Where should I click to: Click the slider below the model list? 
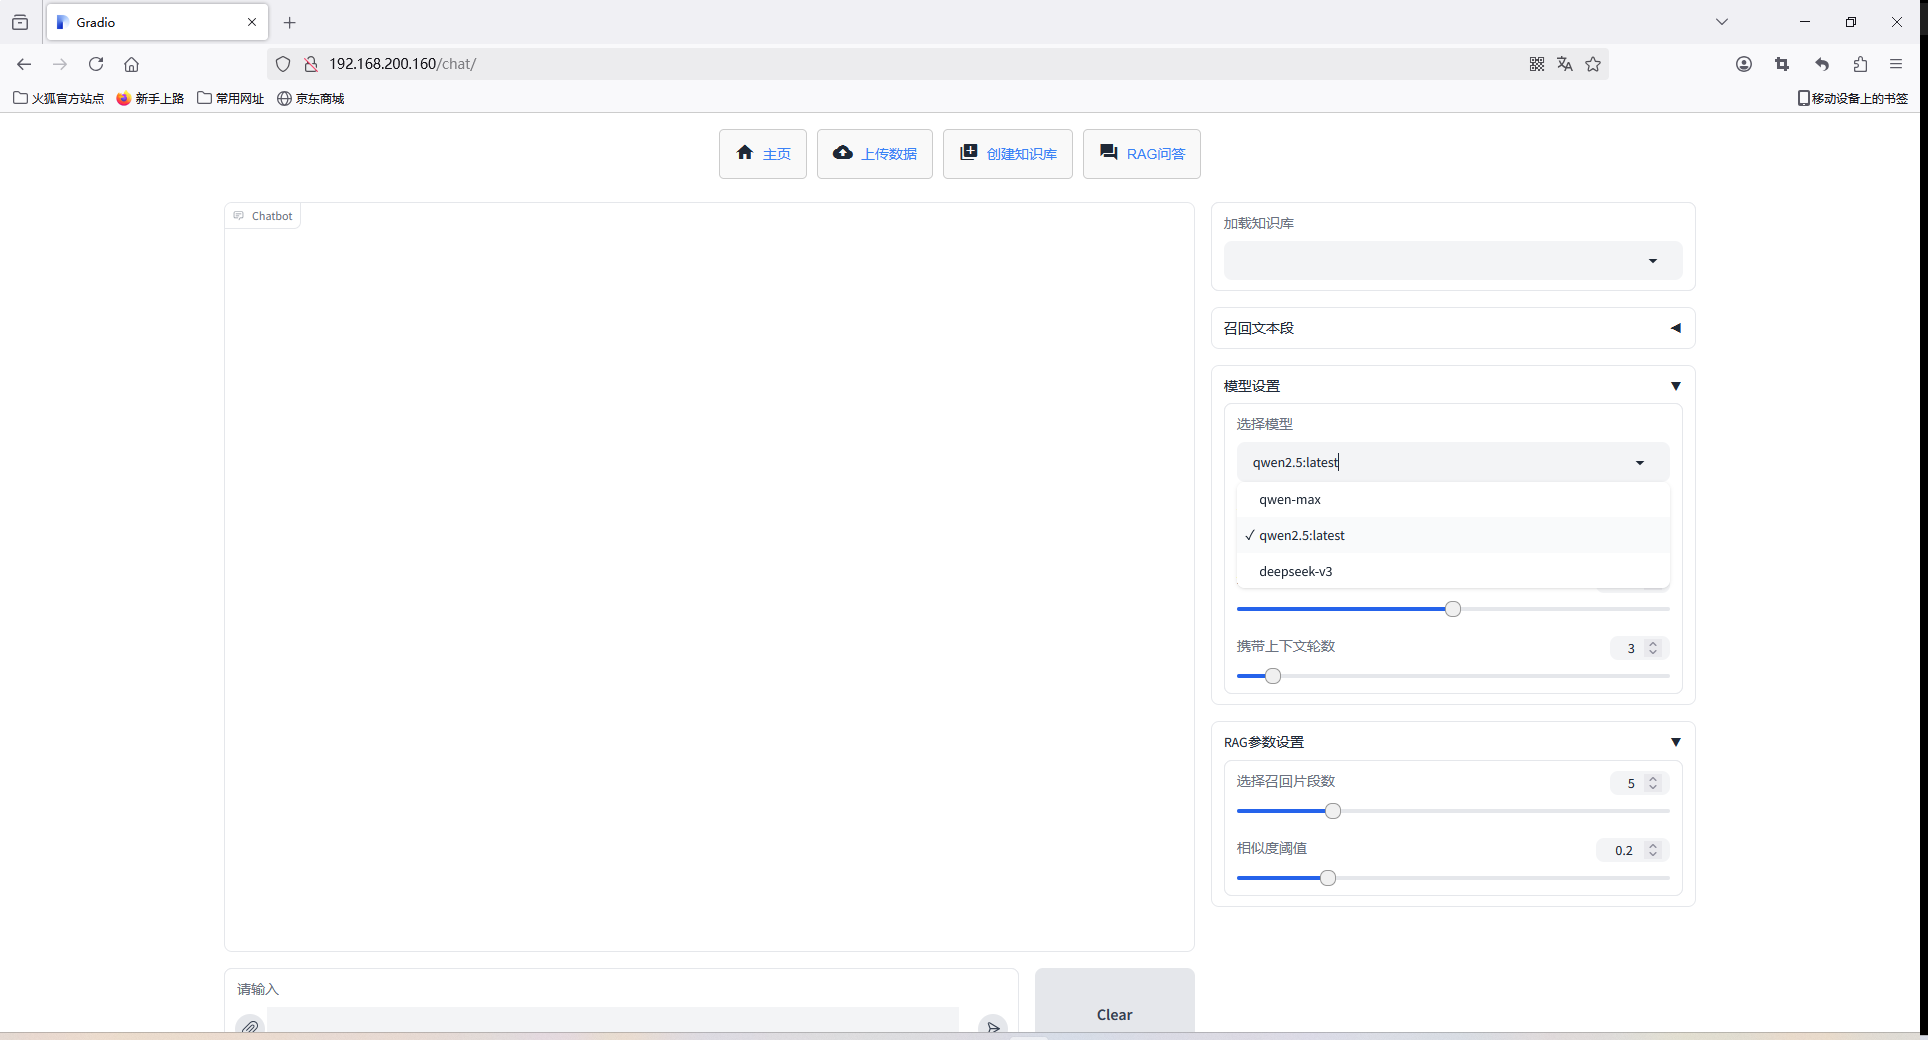tap(1452, 609)
